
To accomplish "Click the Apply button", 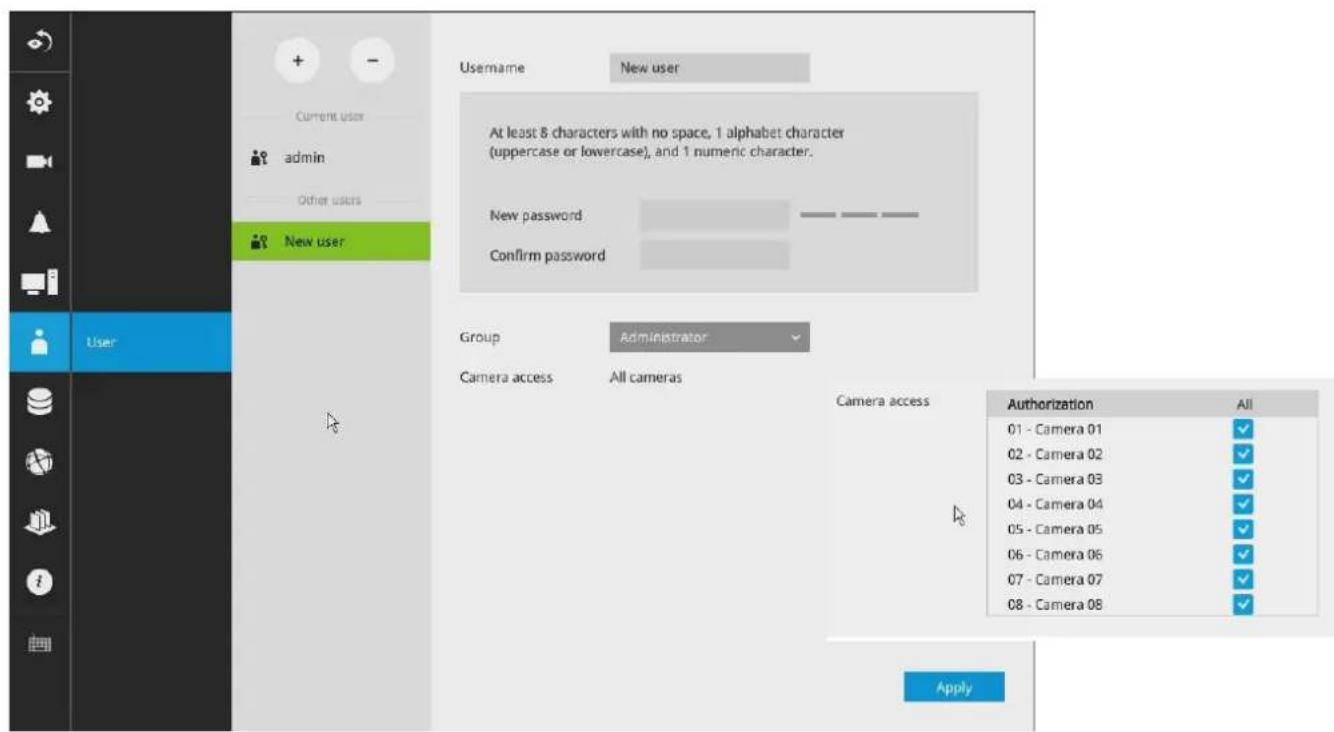I will (954, 687).
